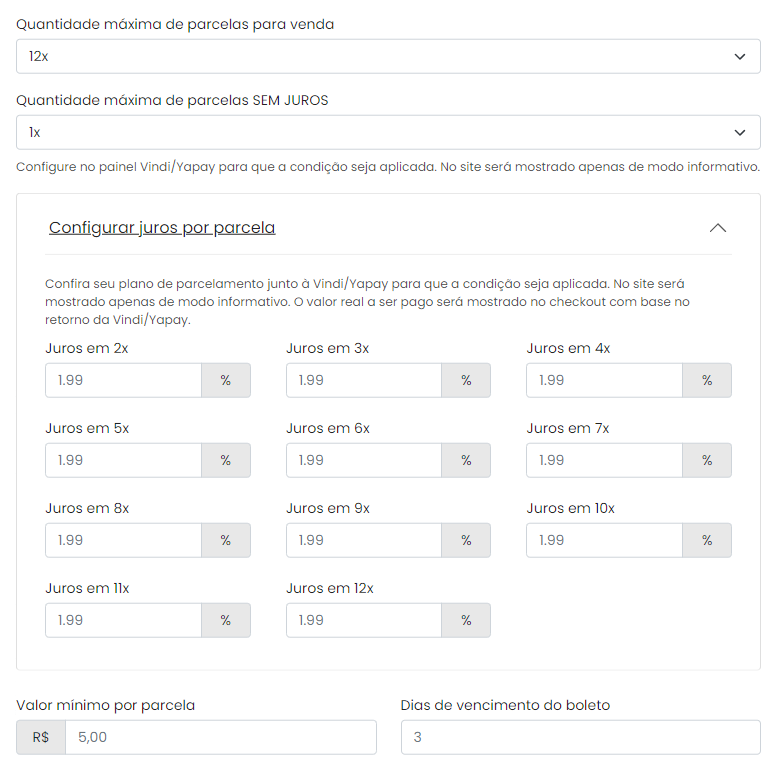Click the Juros em 5x input field
Screen dimensions: 773x771
123,460
